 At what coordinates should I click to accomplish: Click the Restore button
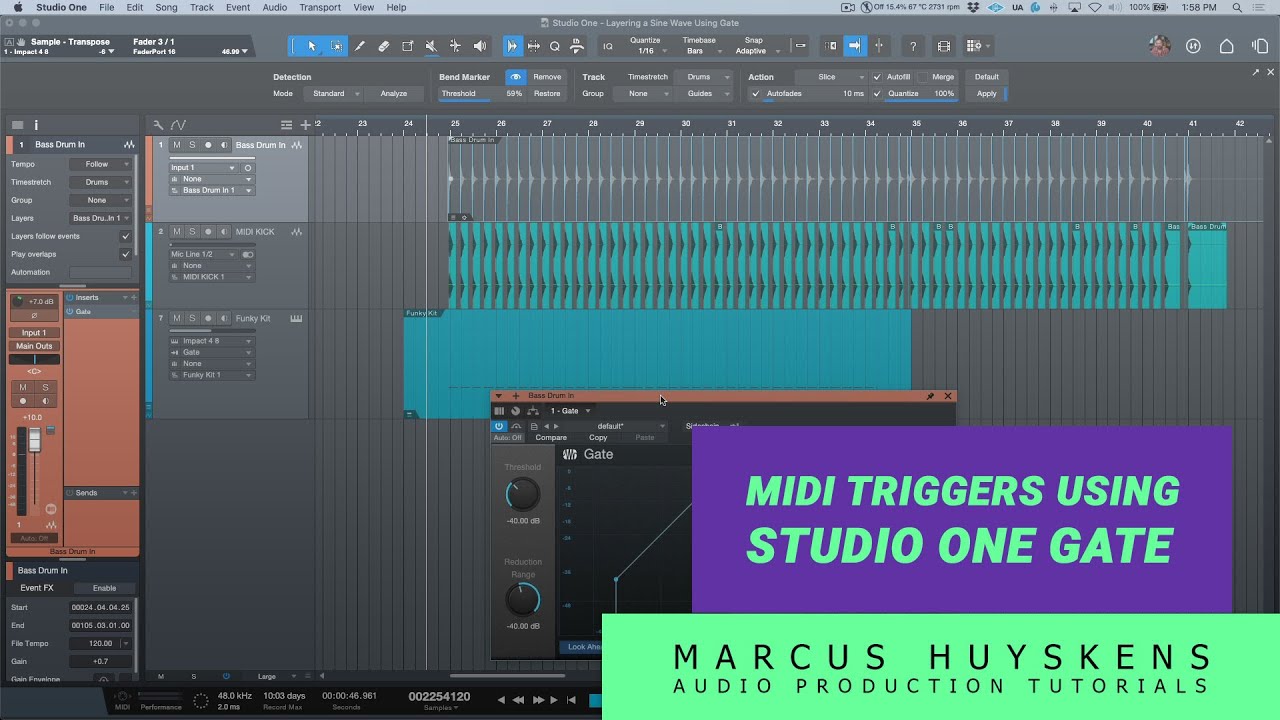pos(547,94)
